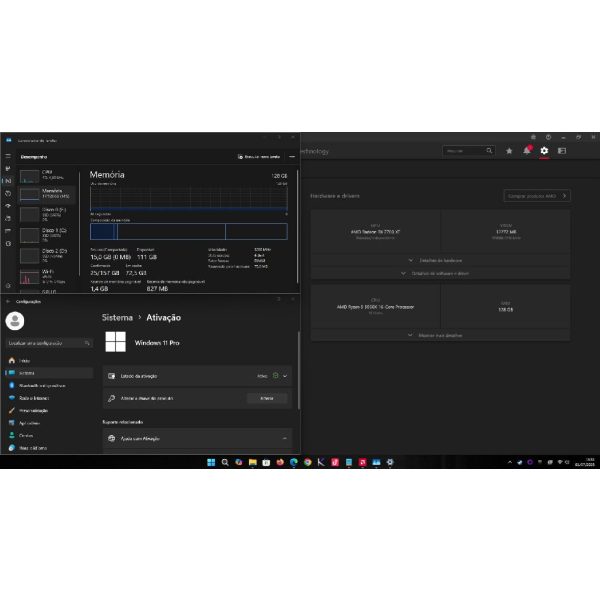The width and height of the screenshot is (600, 600).
Task: Click the 'Localizar uma configuração' search field
Action: pos(47,342)
